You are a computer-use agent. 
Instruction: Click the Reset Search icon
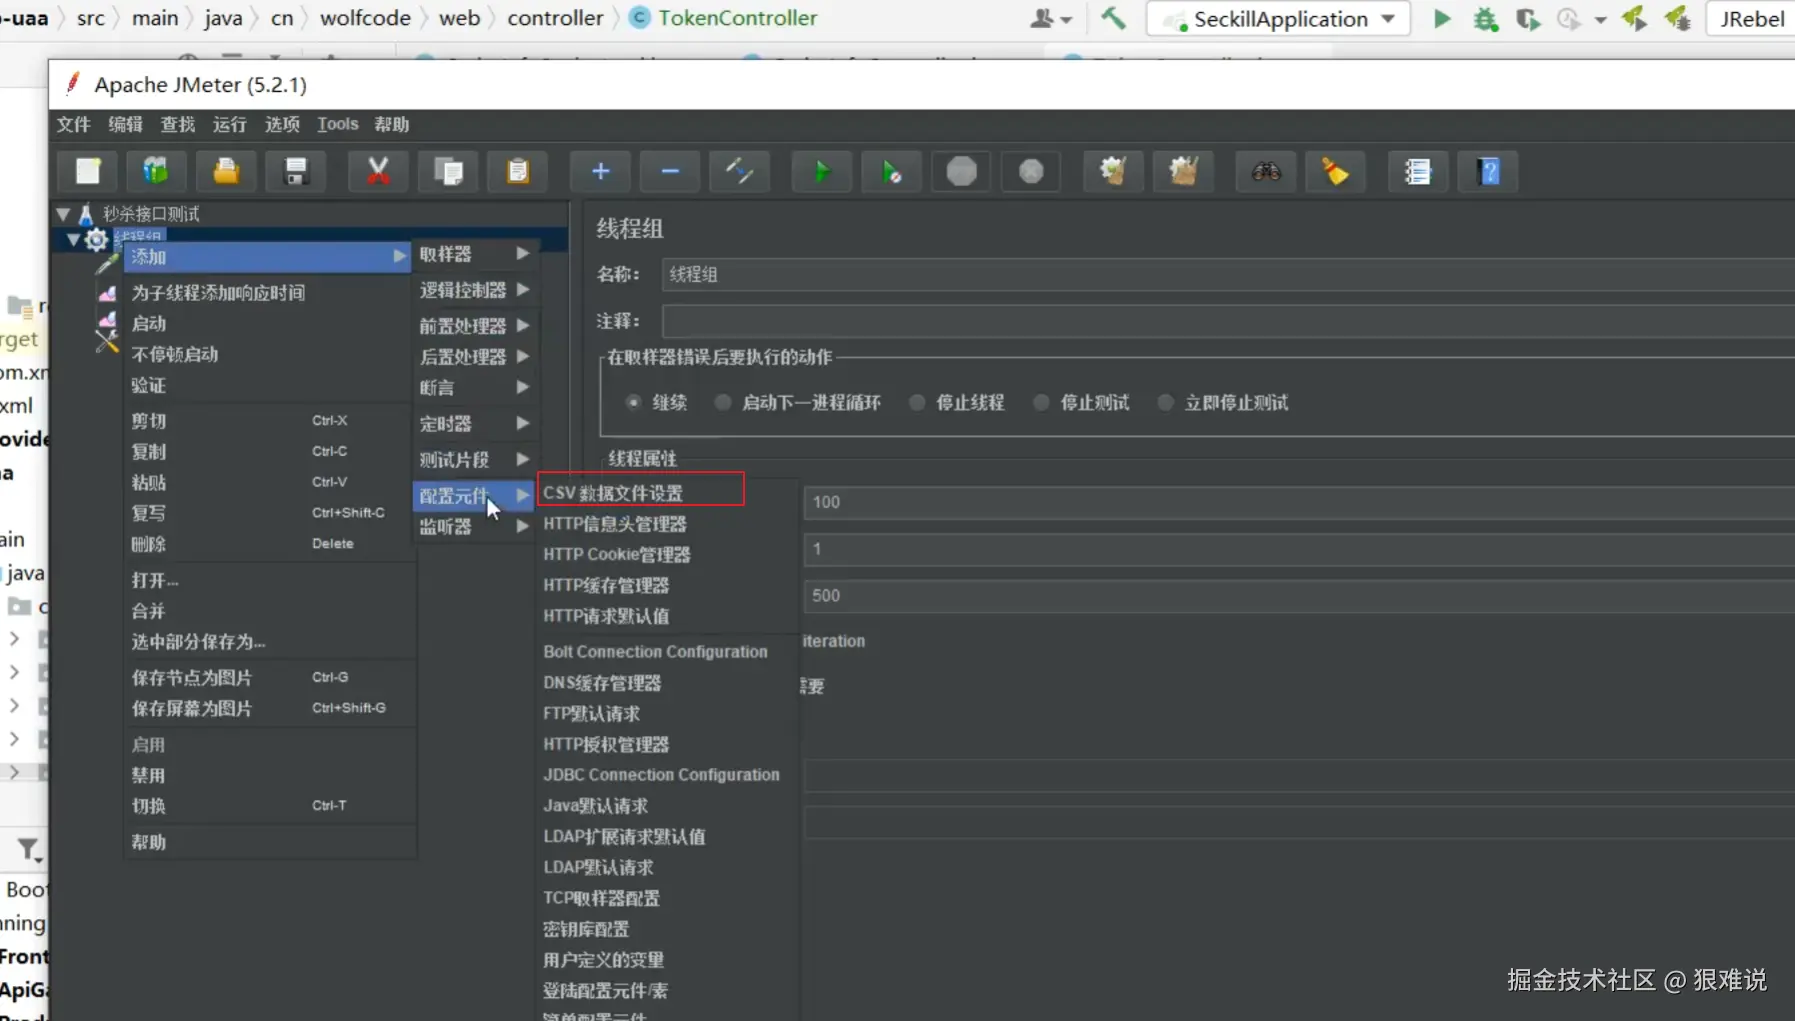tap(1335, 172)
